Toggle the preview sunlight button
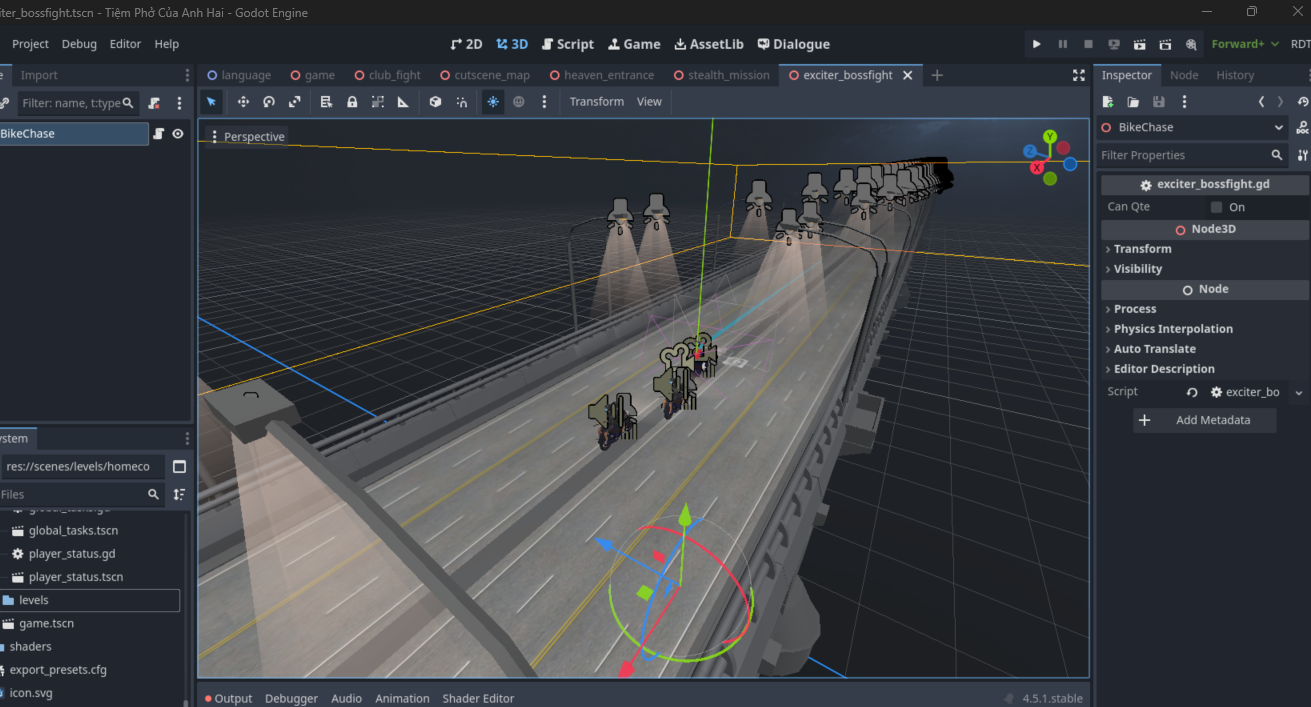The height and width of the screenshot is (707, 1311). [493, 102]
